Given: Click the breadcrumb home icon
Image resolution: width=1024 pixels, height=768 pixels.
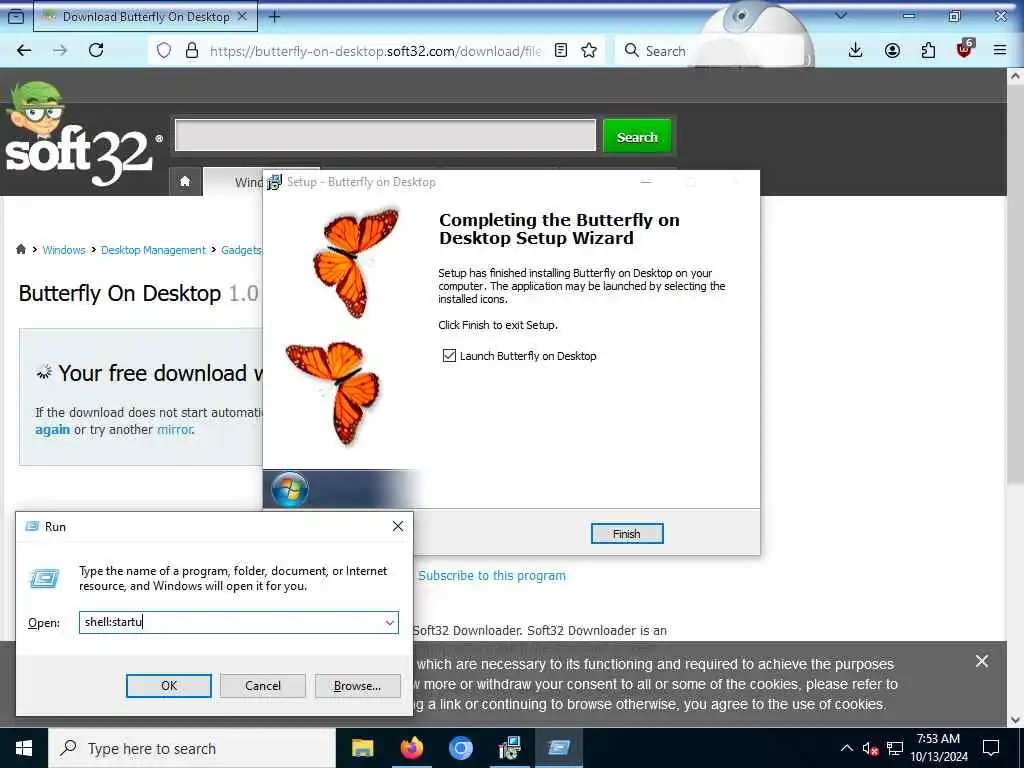Looking at the screenshot, I should tap(21, 249).
